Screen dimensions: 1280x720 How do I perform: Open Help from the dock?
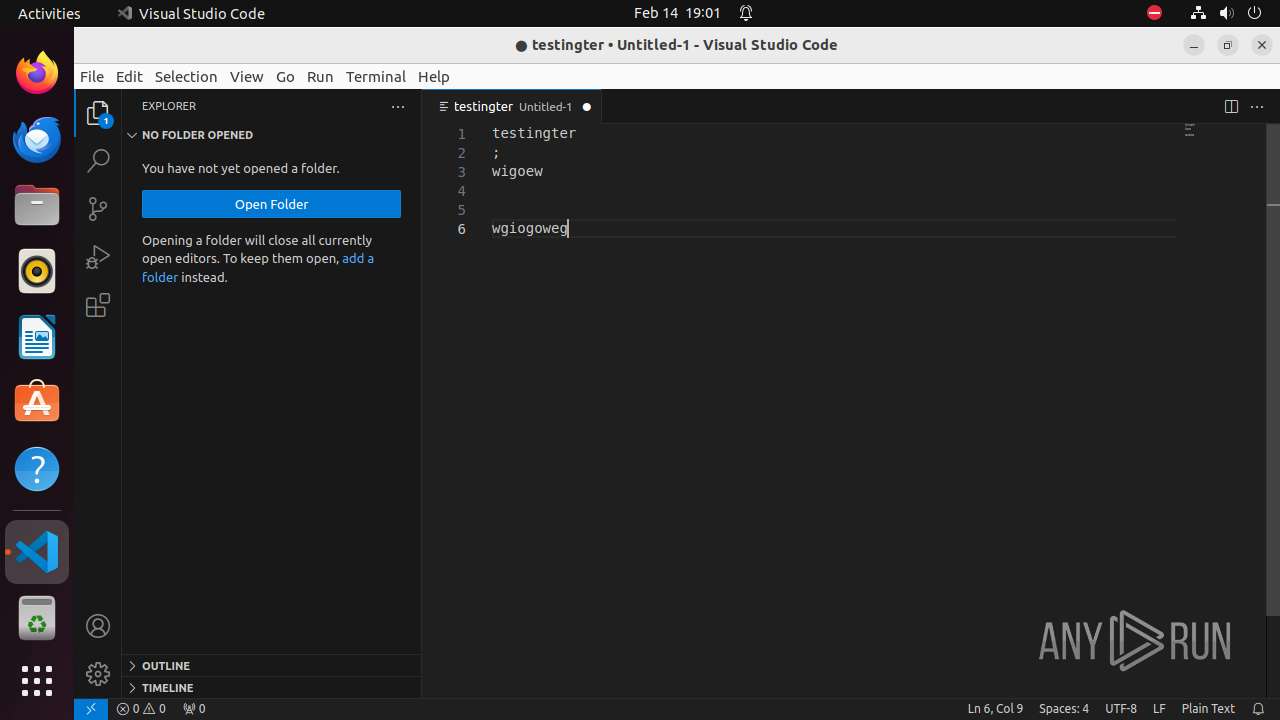(x=37, y=469)
